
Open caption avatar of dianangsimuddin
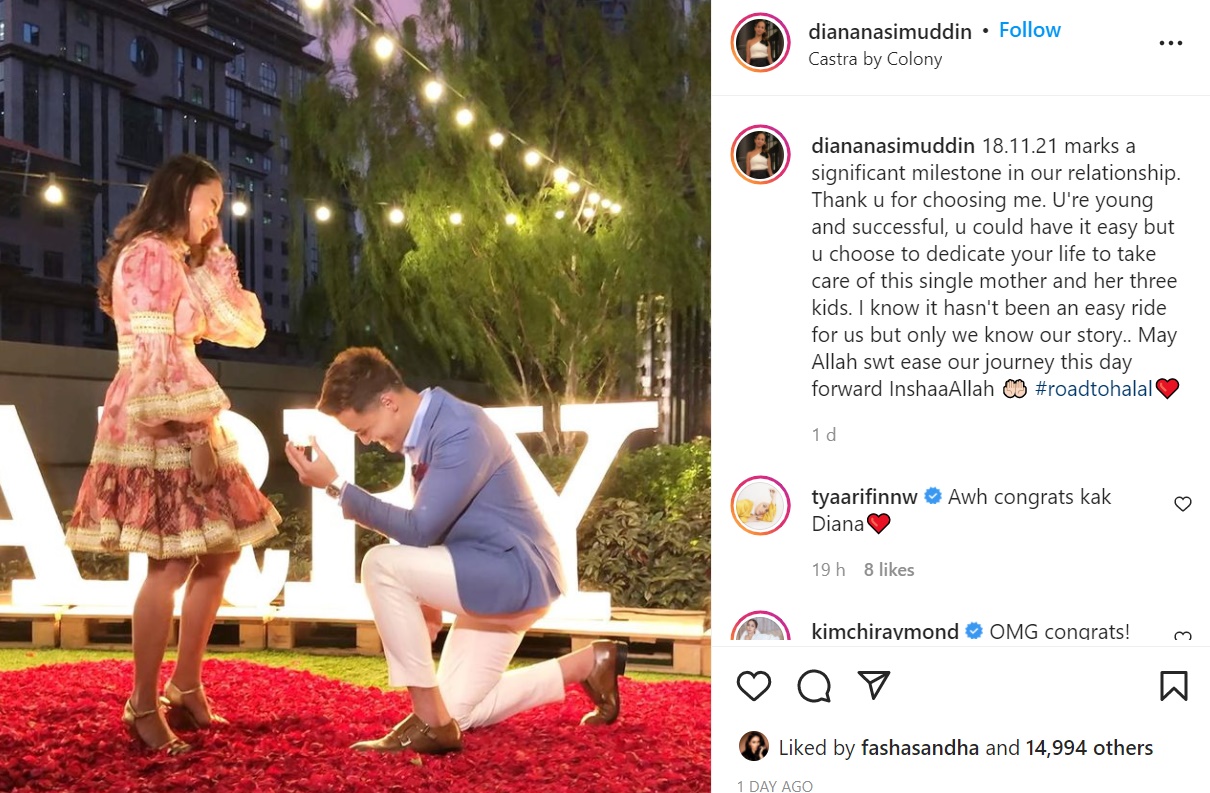[761, 155]
